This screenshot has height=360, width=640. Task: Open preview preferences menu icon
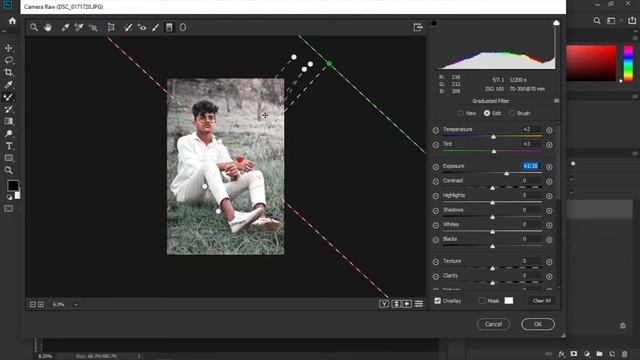click(419, 304)
